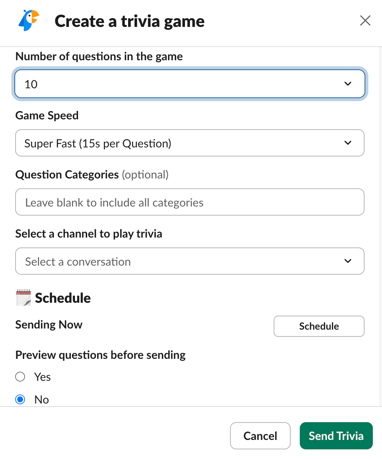Click the Cancel button

pyautogui.click(x=260, y=436)
